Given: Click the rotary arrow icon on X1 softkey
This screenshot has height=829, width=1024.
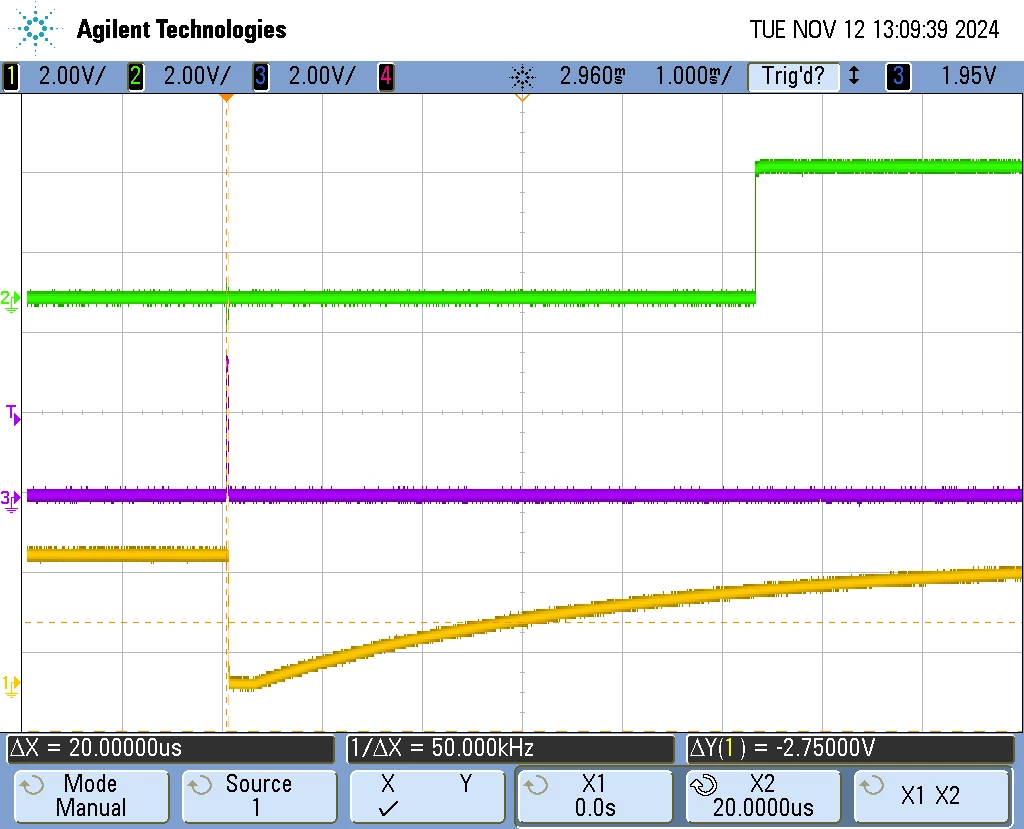Looking at the screenshot, I should [536, 785].
